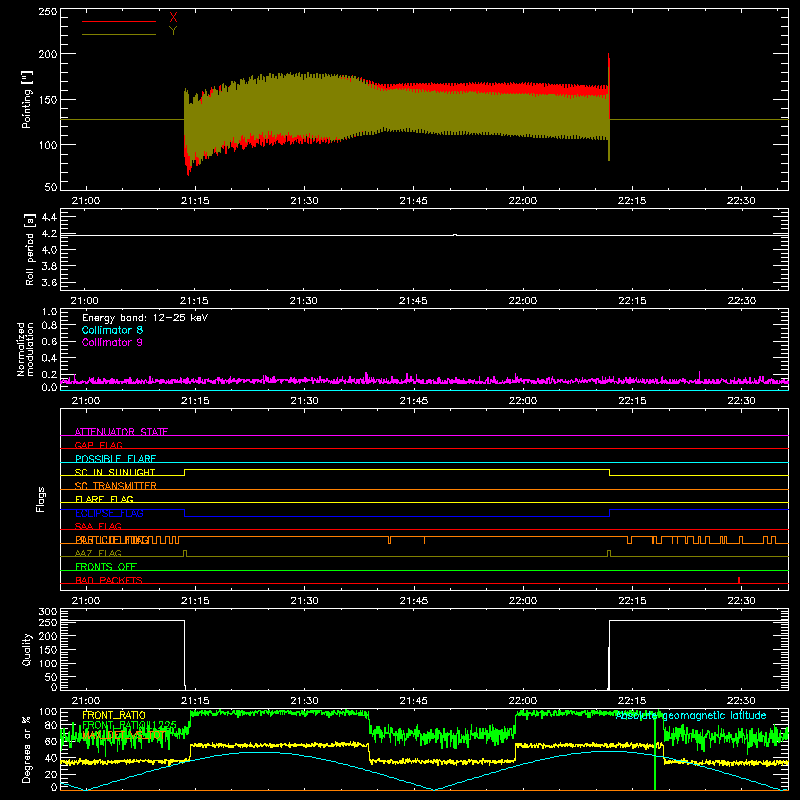Click the AA7_FLAG label
This screenshot has width=800, height=800.
98,553
